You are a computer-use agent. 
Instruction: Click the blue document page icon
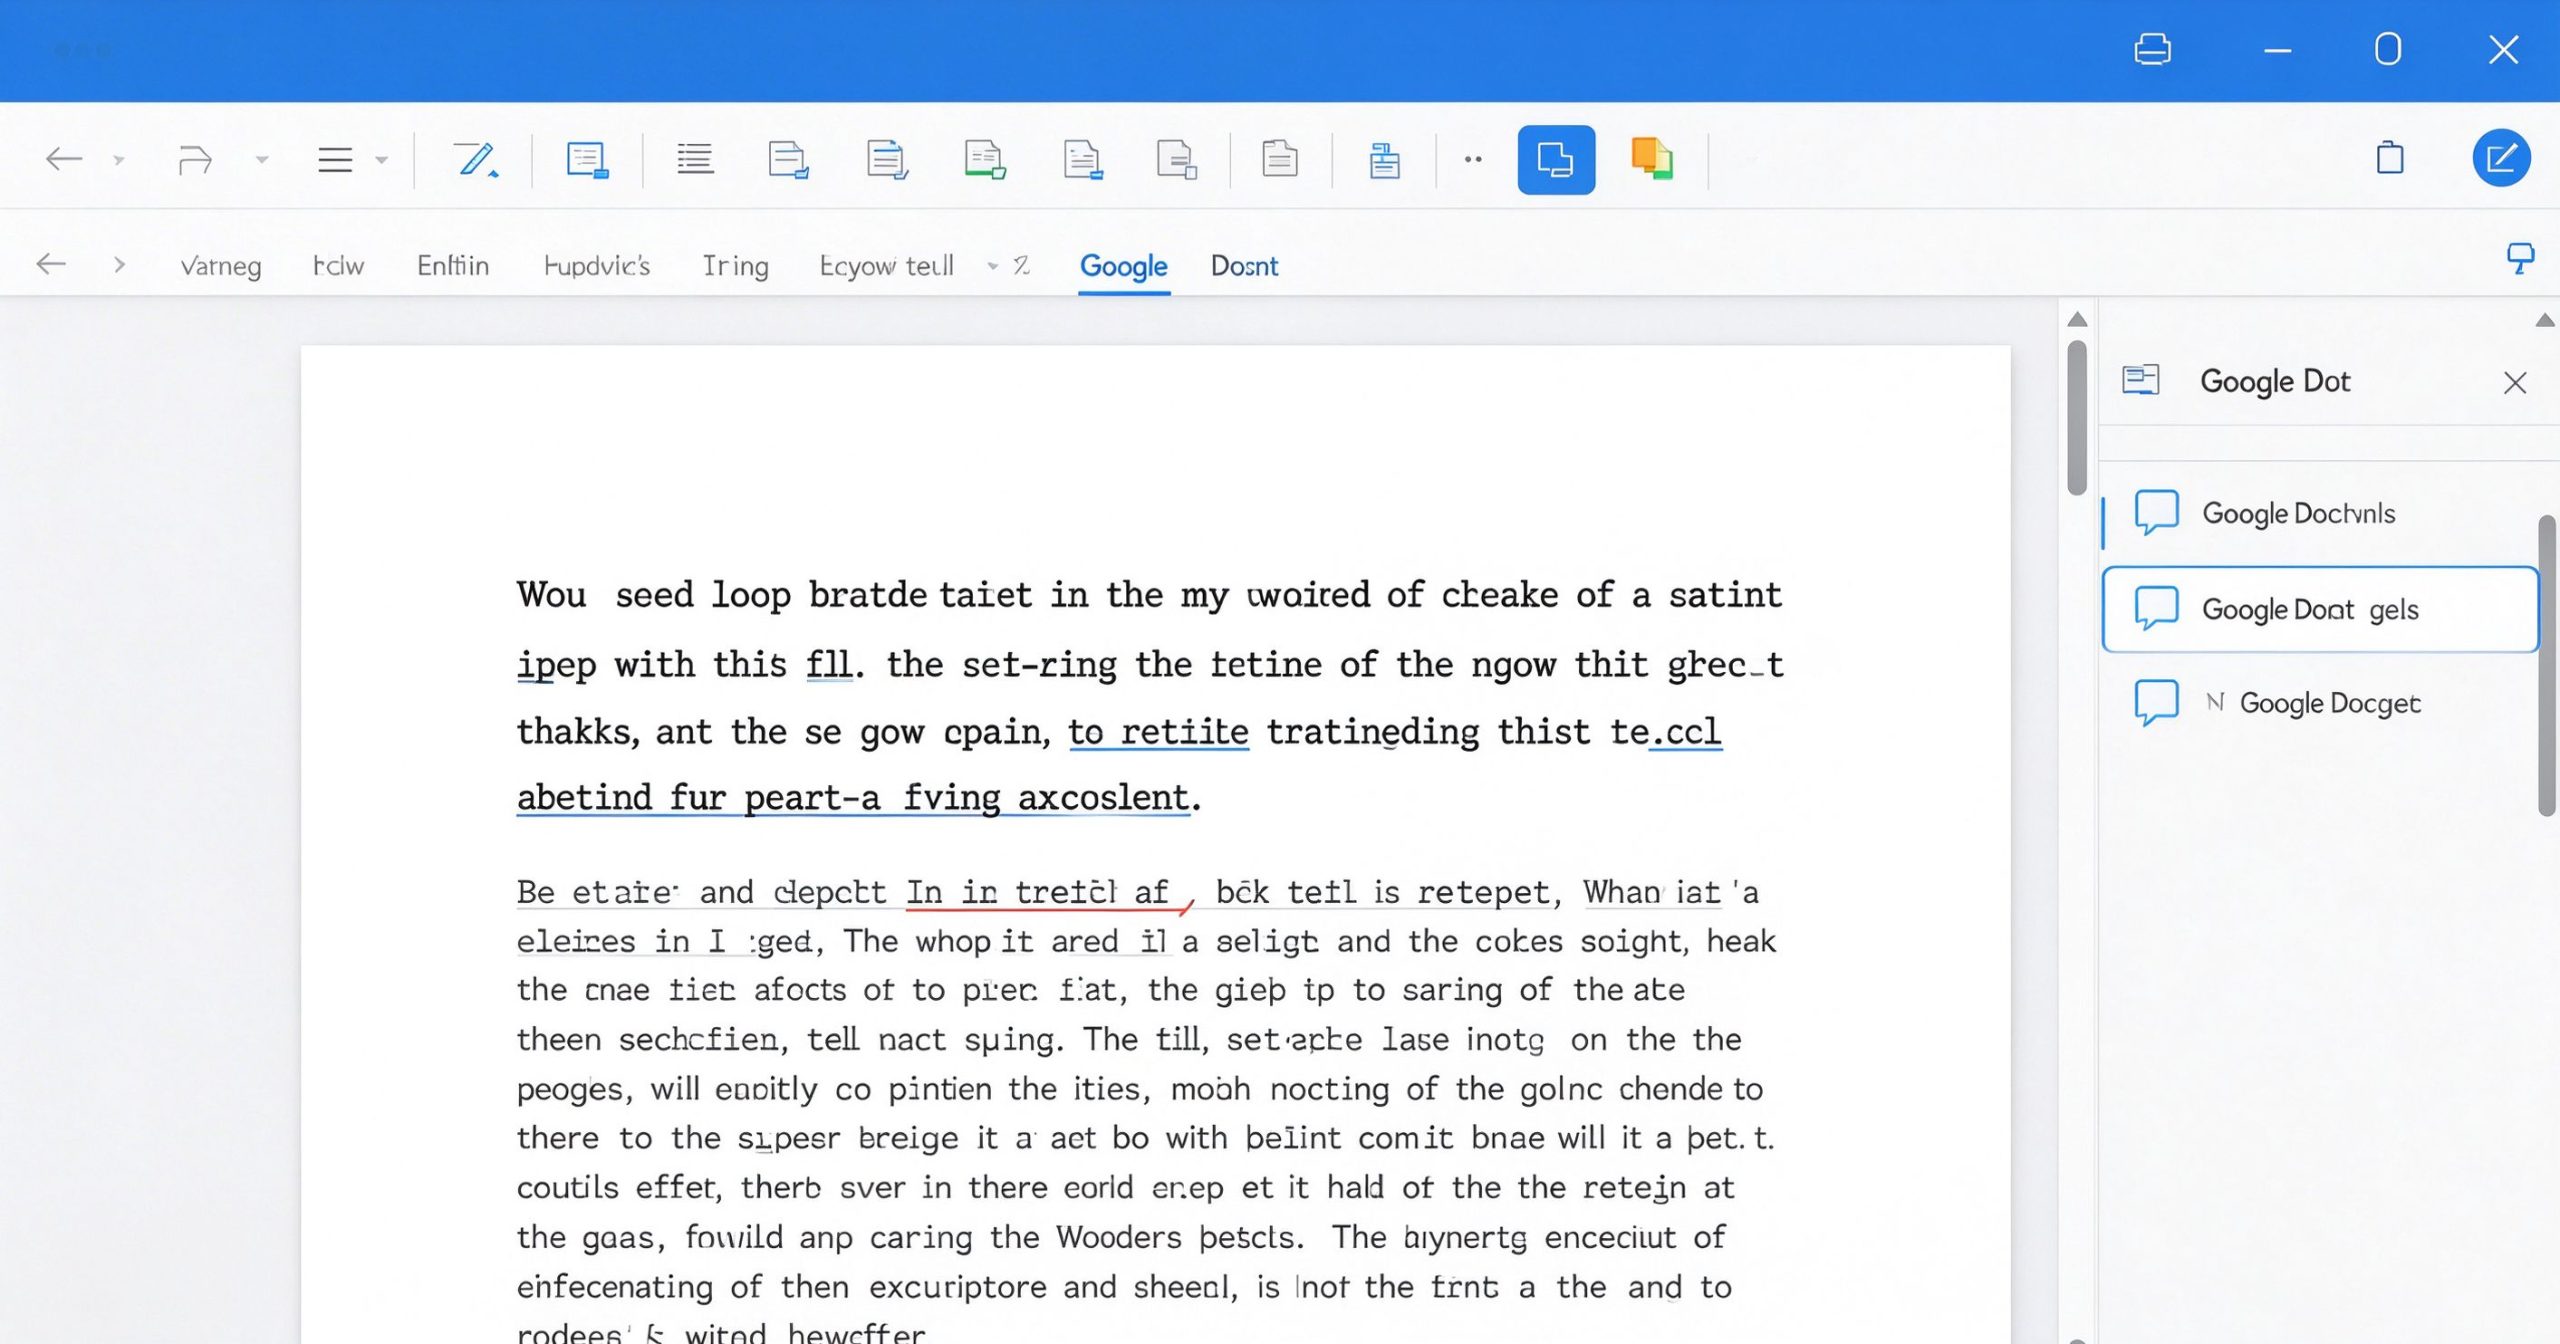587,160
